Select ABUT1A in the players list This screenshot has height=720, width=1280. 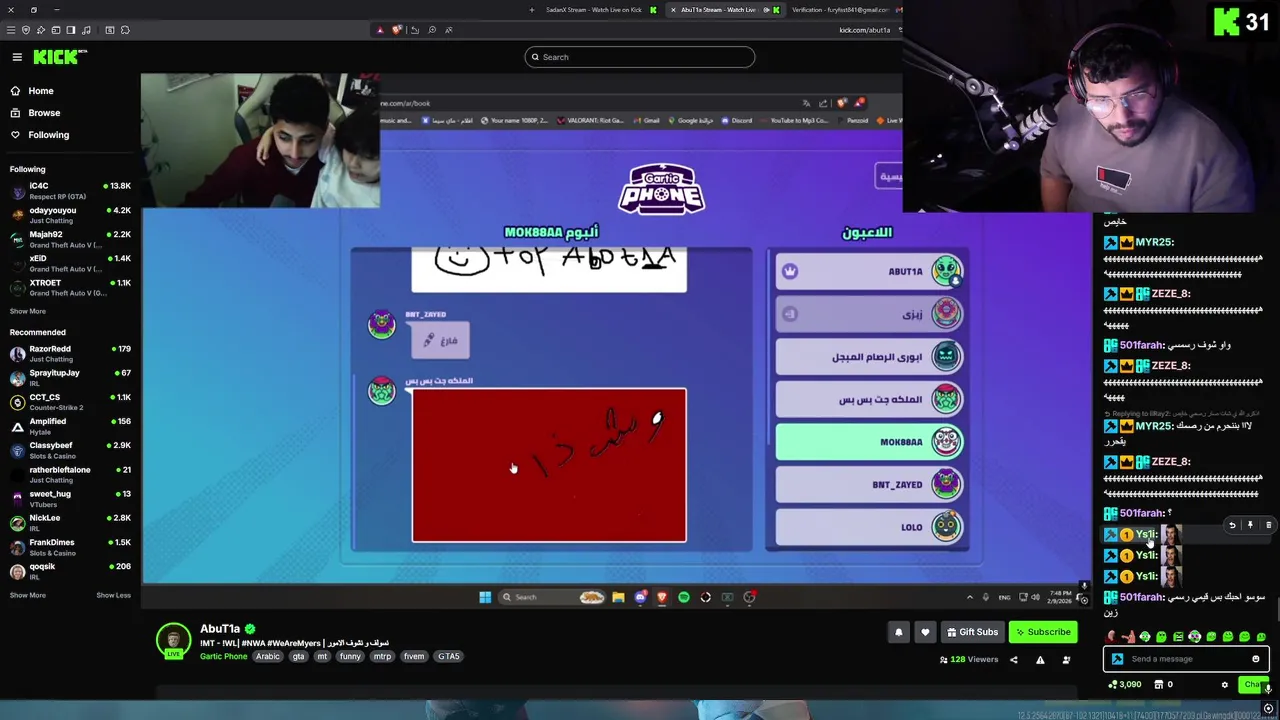(x=869, y=272)
